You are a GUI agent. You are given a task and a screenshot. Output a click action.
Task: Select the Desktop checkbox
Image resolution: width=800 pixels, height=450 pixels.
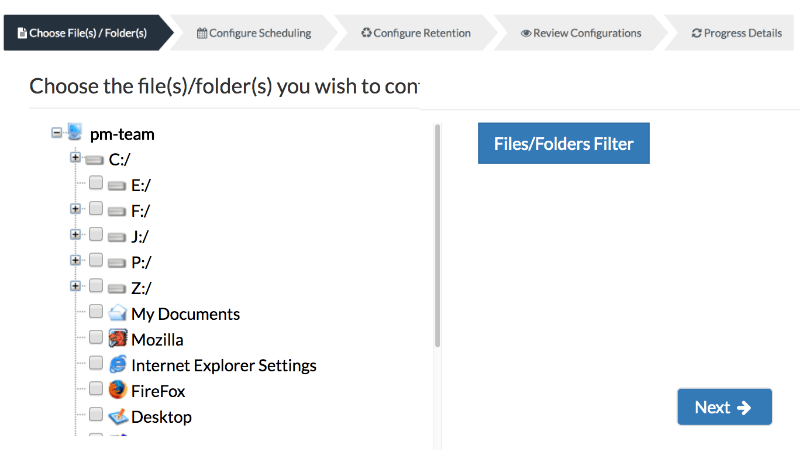[x=95, y=414]
